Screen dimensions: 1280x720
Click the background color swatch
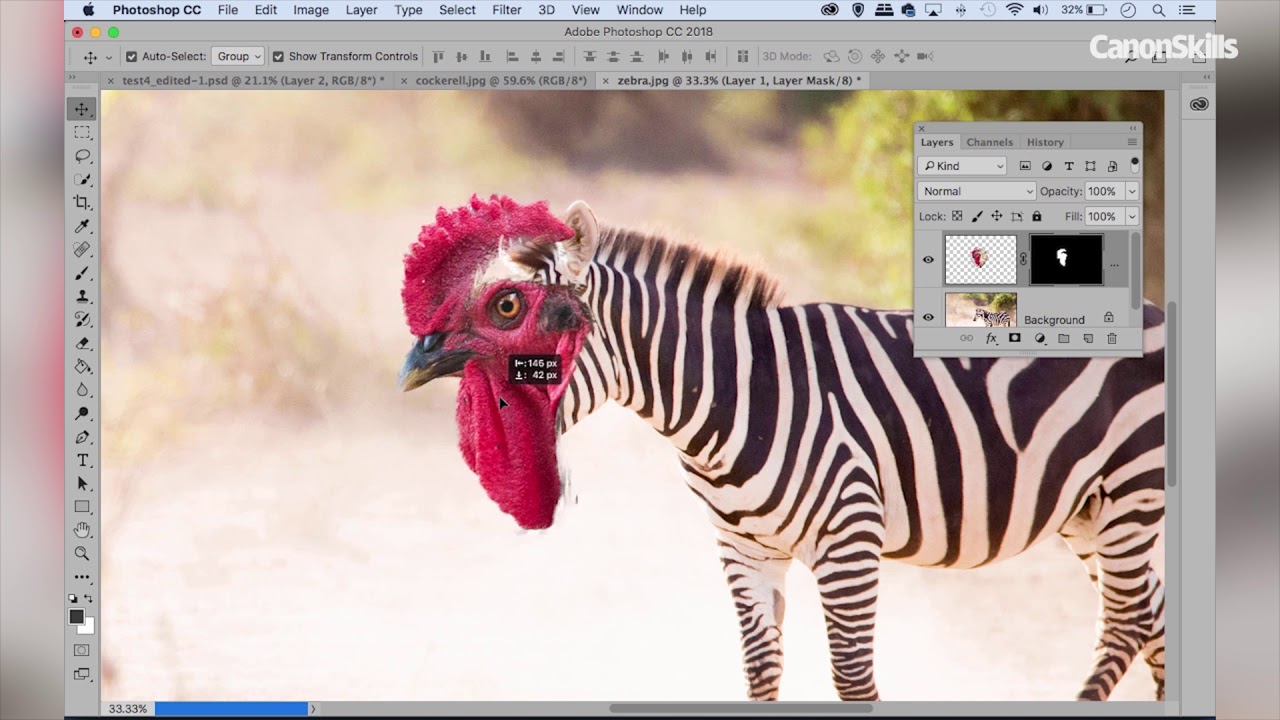[88, 627]
